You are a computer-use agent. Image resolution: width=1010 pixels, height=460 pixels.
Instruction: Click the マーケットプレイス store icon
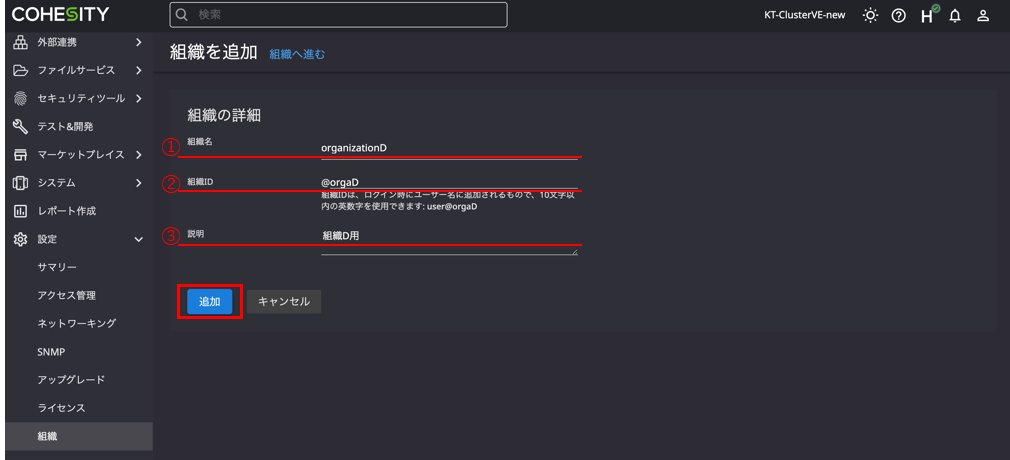[21, 155]
